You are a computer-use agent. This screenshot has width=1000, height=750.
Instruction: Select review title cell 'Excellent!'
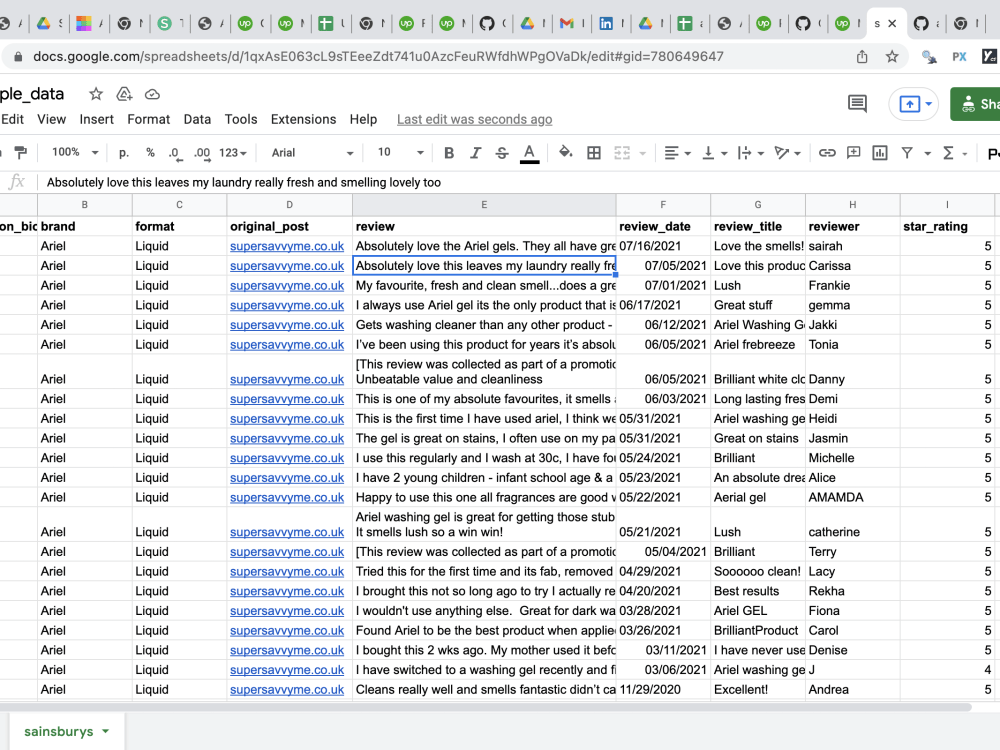point(758,689)
